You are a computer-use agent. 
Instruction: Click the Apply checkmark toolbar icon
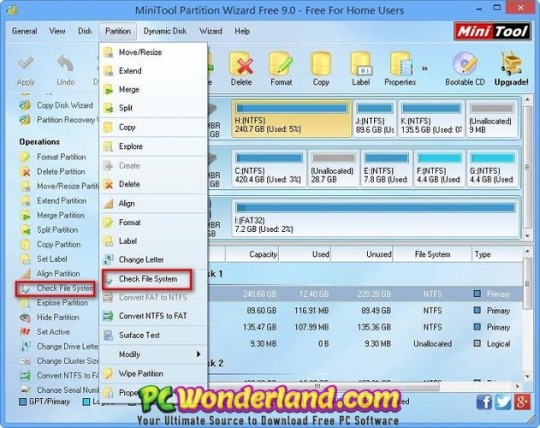pos(25,63)
